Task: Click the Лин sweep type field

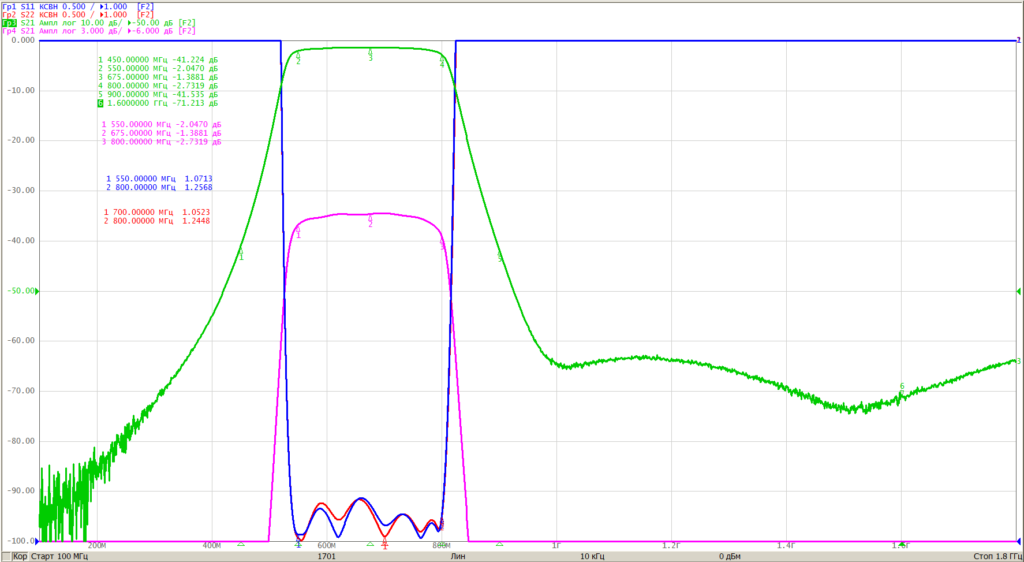Action: pos(458,557)
